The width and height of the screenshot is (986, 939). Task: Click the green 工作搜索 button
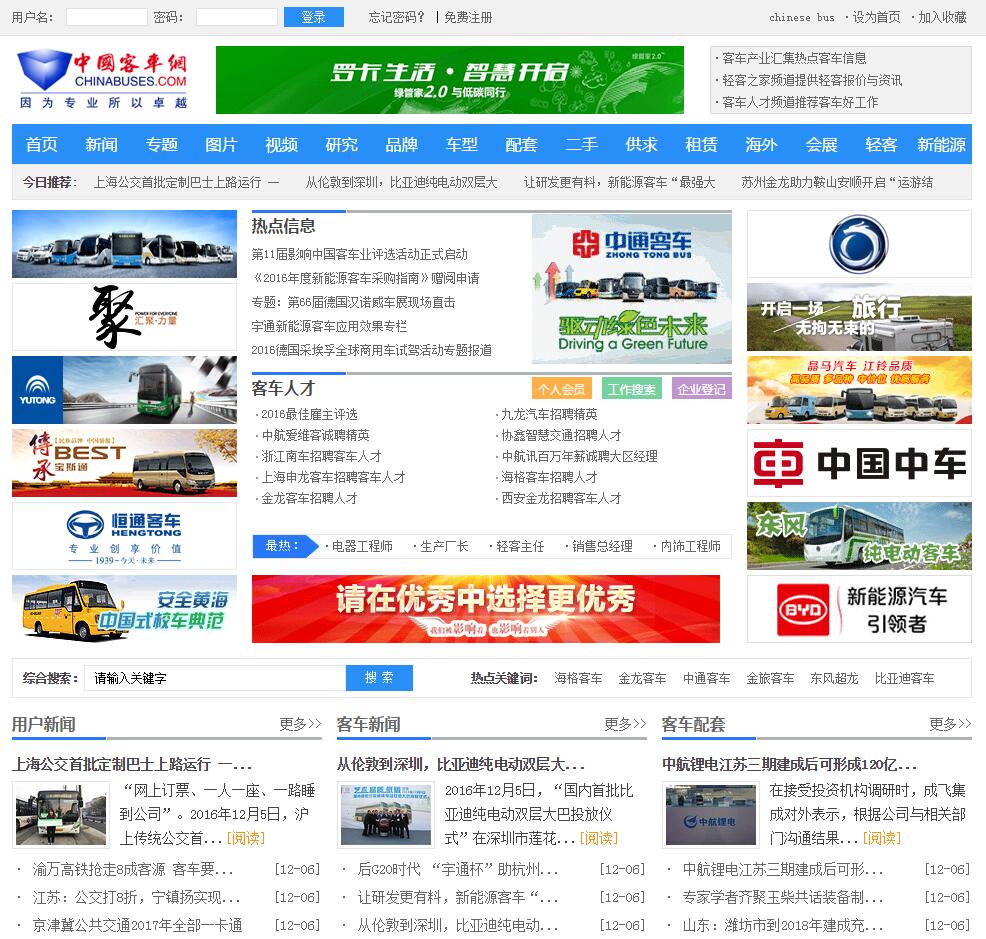click(631, 389)
